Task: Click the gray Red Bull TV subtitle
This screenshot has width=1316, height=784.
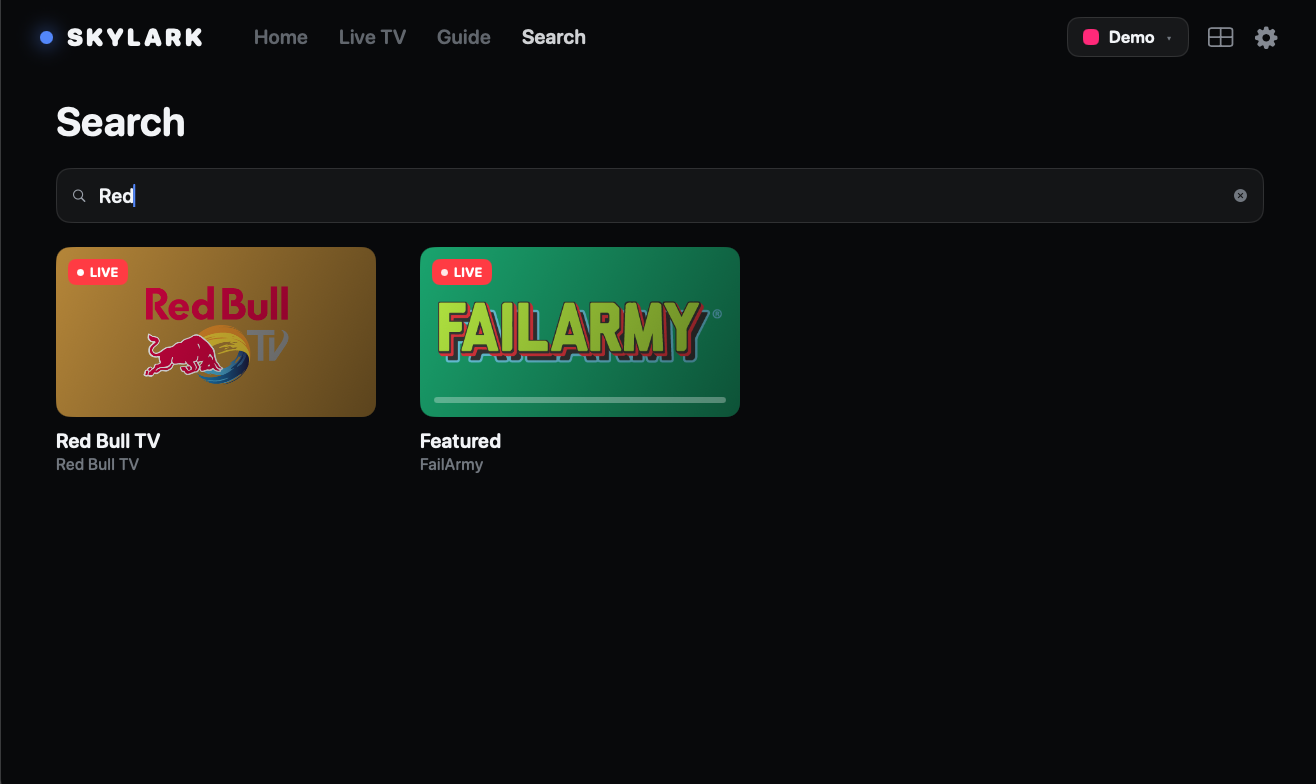Action: point(97,465)
